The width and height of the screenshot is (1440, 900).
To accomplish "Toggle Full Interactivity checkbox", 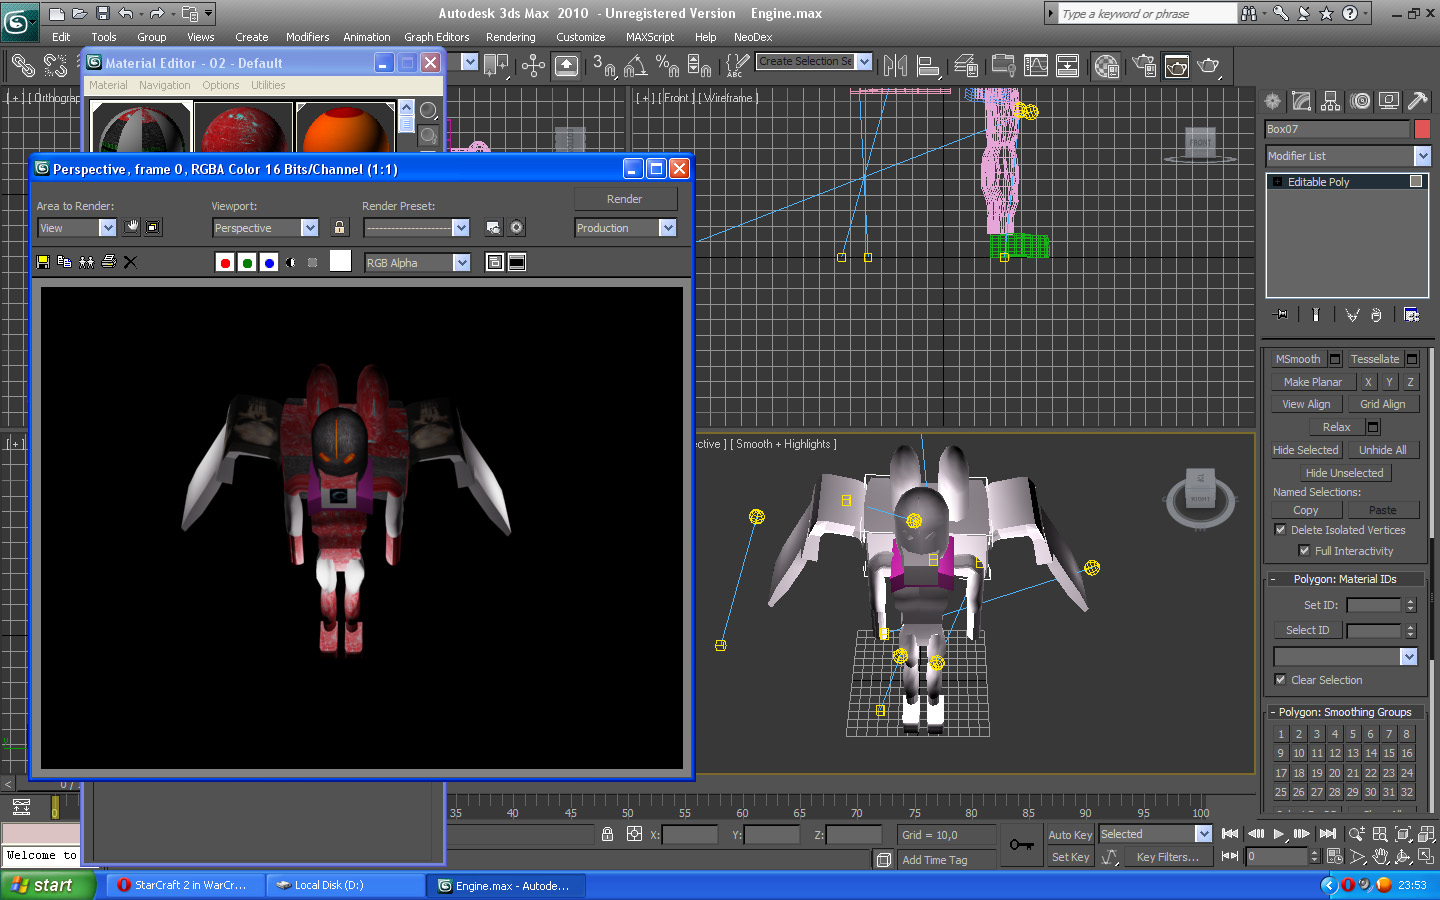I will click(x=1304, y=551).
